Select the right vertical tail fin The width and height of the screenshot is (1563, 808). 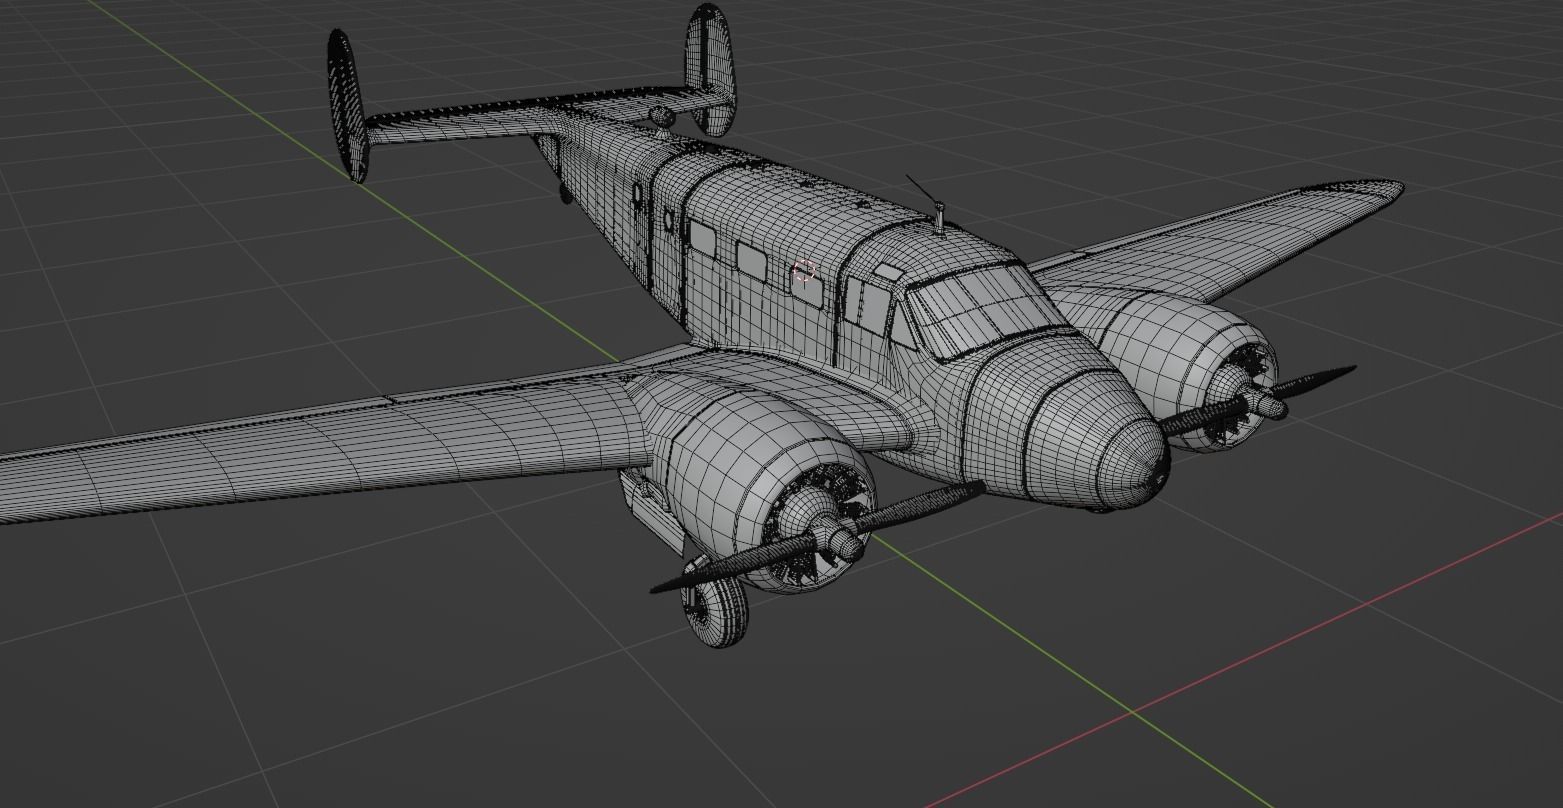click(x=709, y=69)
